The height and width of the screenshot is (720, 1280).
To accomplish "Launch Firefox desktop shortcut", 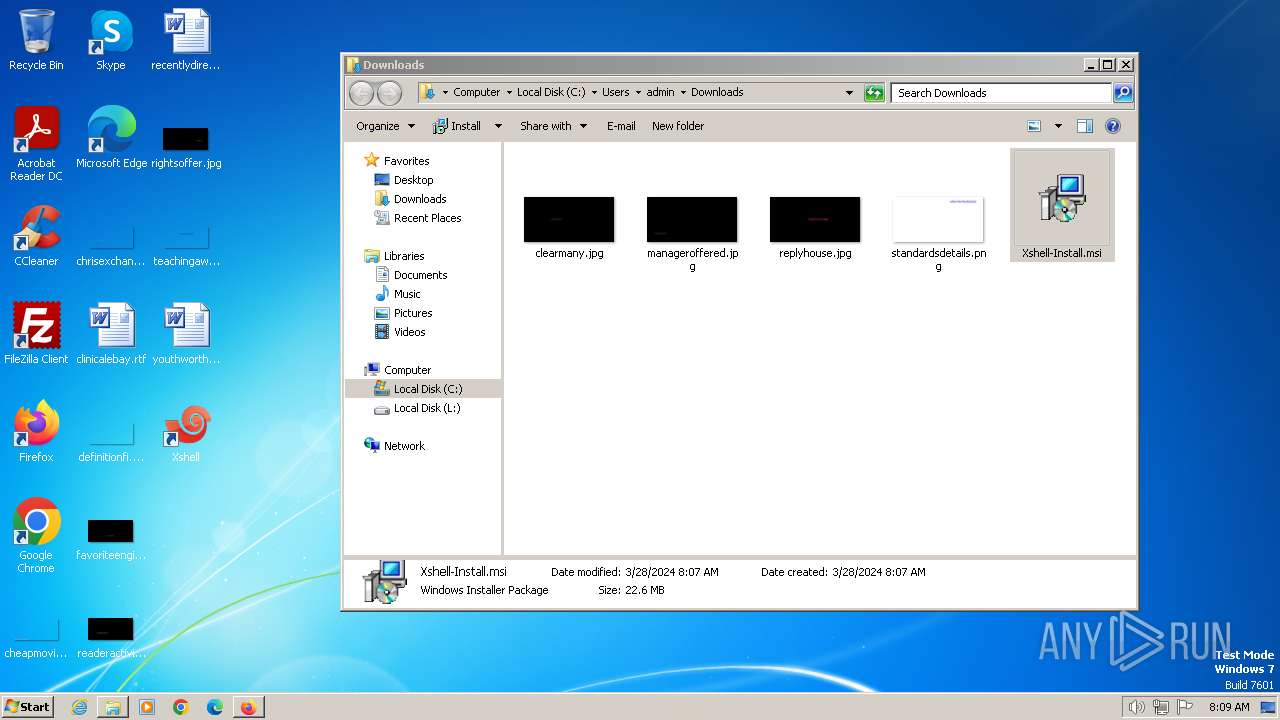I will click(x=36, y=432).
